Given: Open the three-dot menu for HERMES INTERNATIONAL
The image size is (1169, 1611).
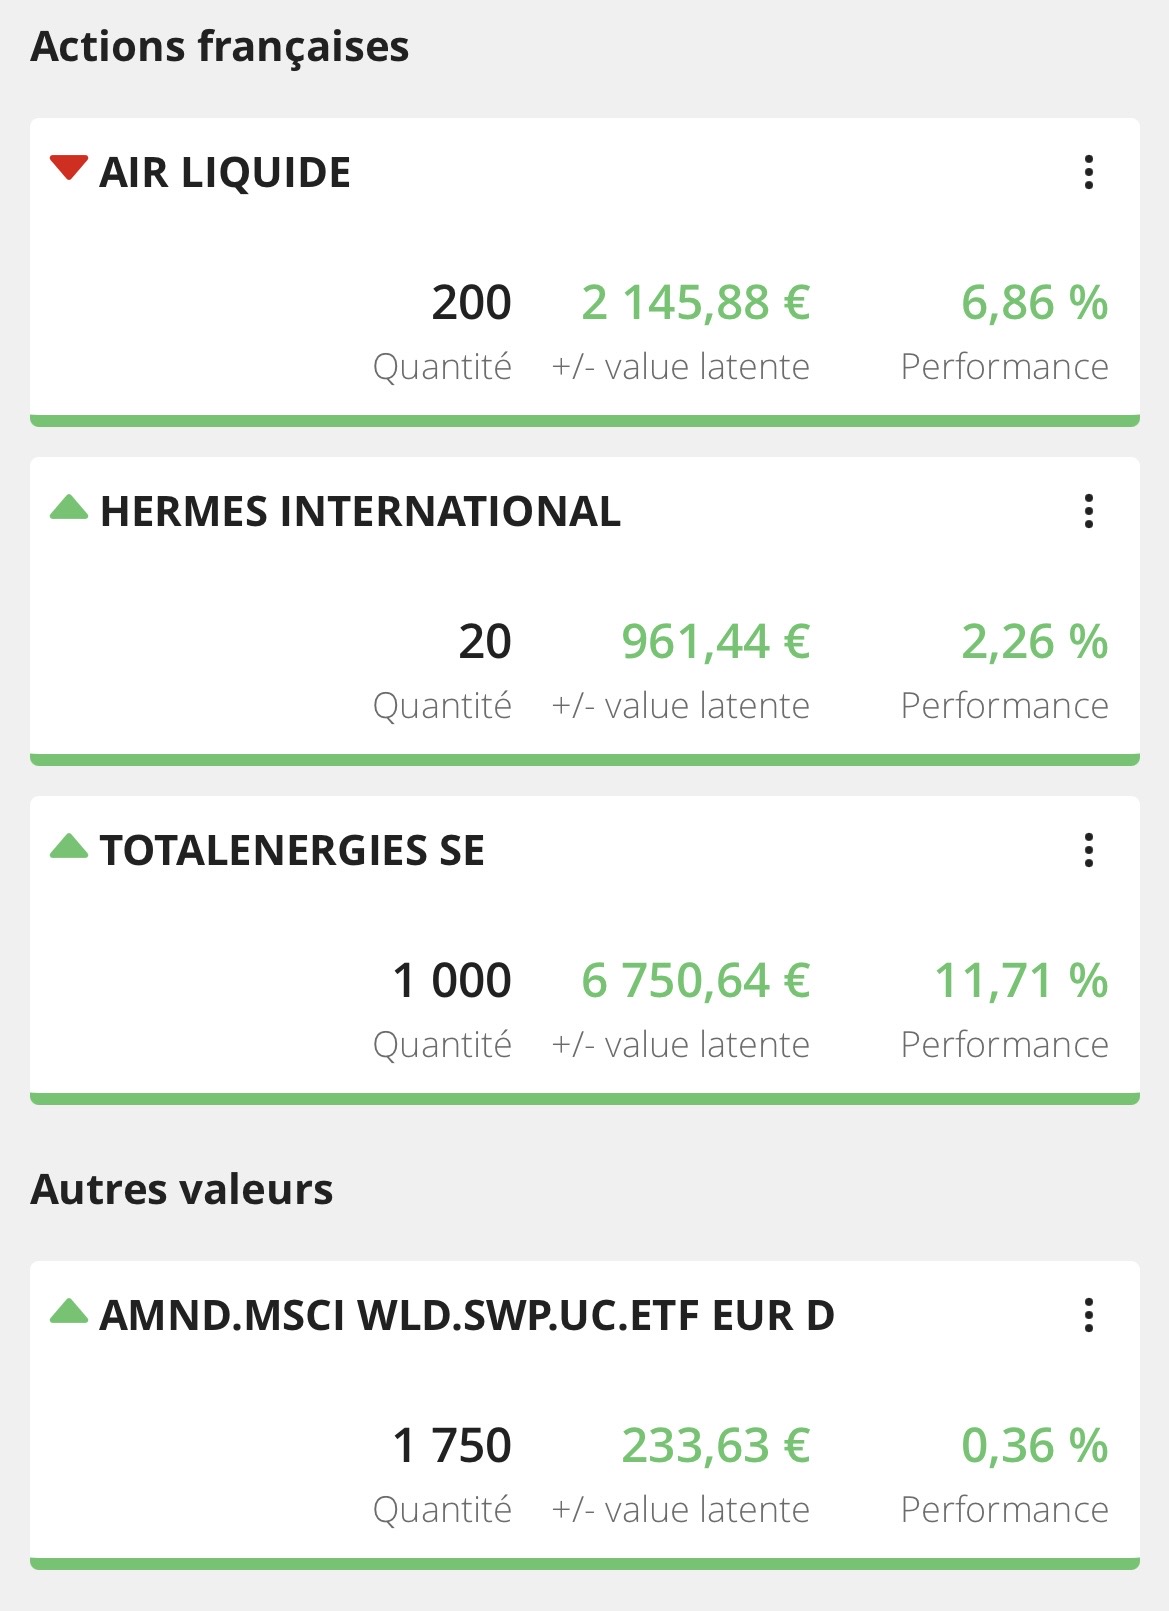Looking at the screenshot, I should [x=1089, y=511].
